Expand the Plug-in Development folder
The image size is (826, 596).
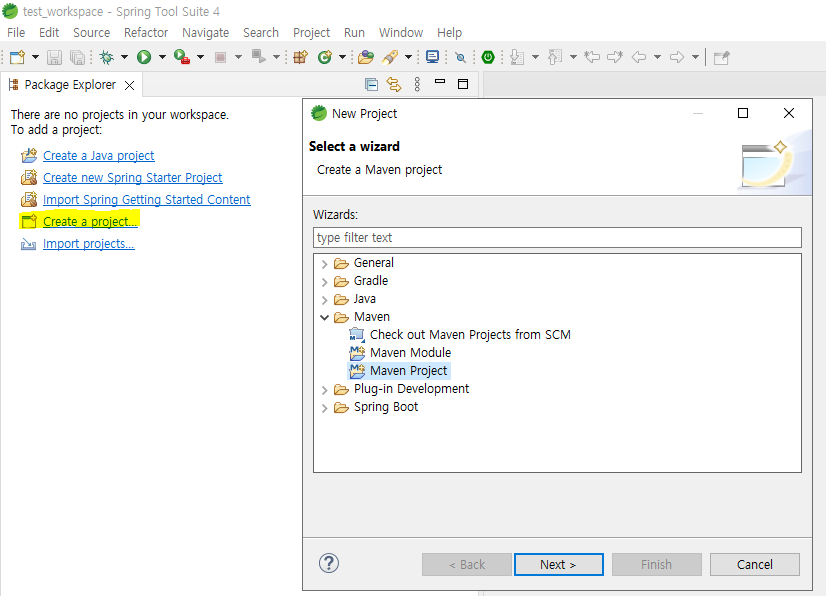coord(324,389)
